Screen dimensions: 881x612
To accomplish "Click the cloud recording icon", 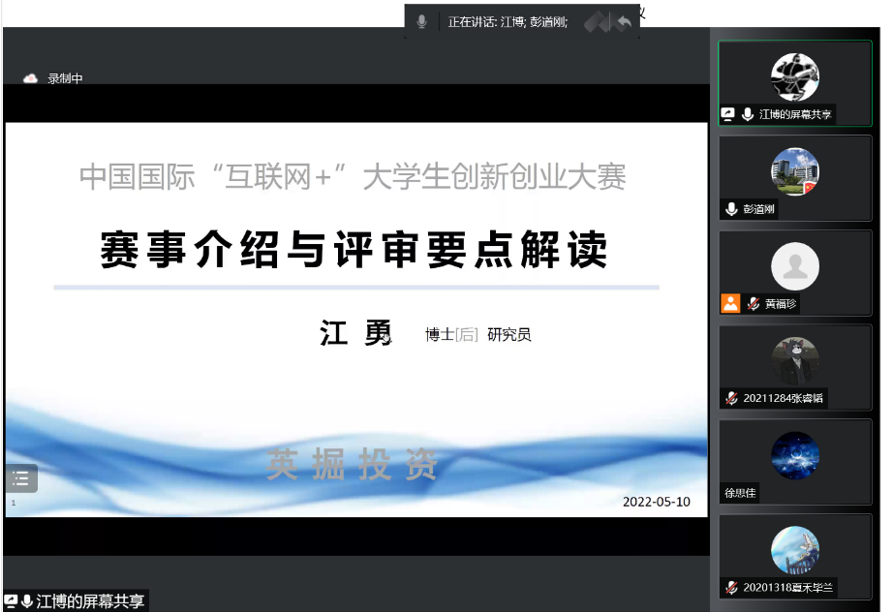I will pos(31,78).
